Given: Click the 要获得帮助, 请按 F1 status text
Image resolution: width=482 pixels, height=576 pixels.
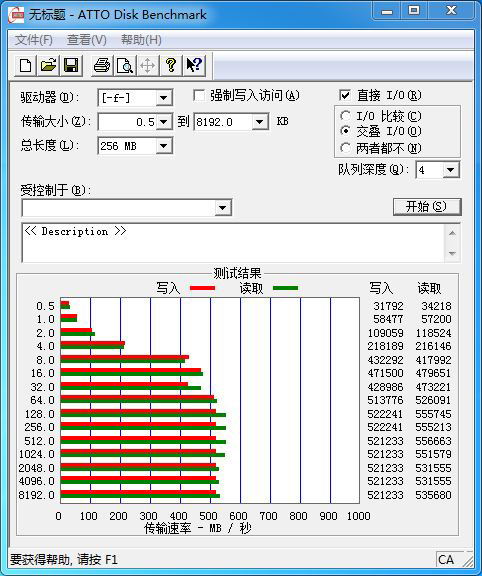Looking at the screenshot, I should click(x=64, y=559).
